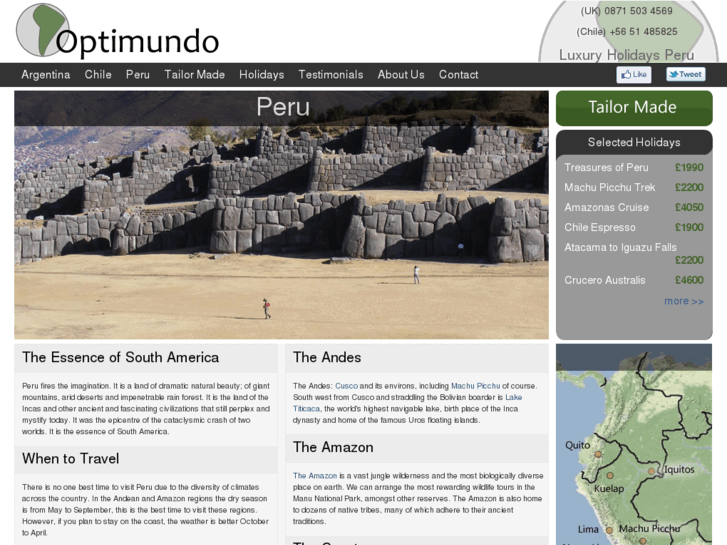The height and width of the screenshot is (545, 727).
Task: Click The Amazon section heading
Action: [x=333, y=447]
